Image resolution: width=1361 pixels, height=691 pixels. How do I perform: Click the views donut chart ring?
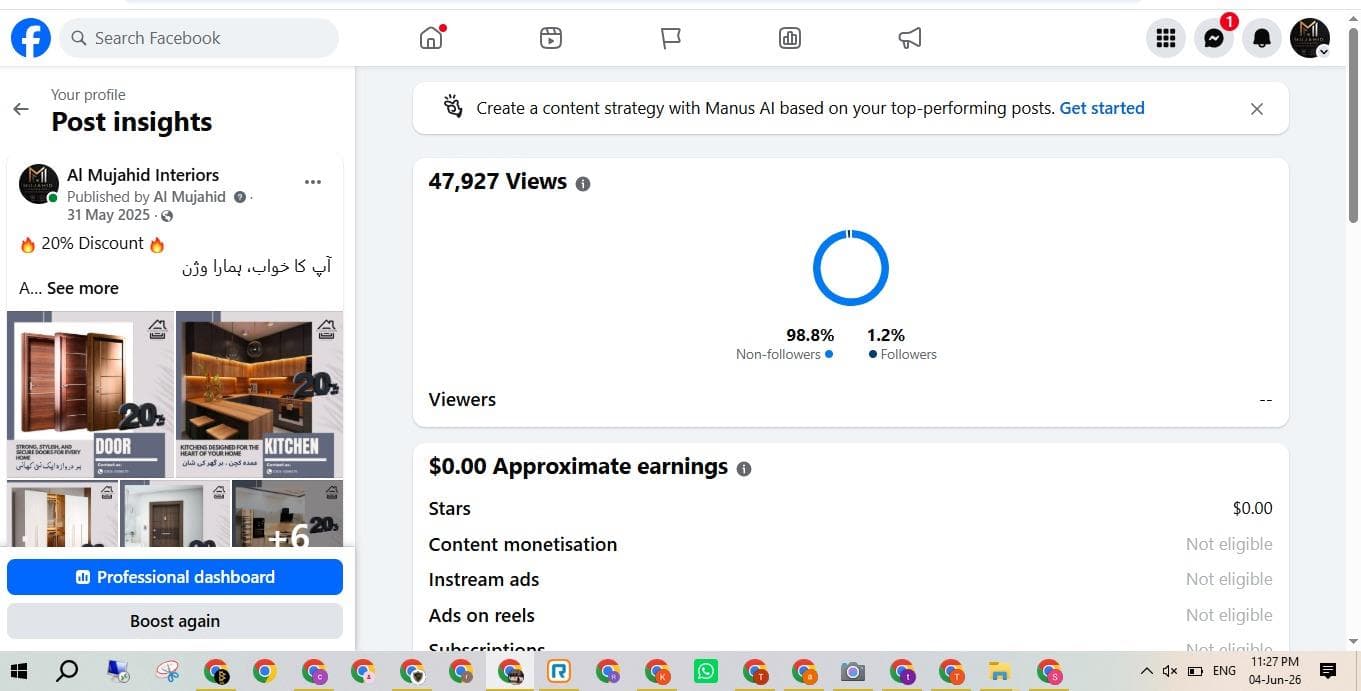coord(851,268)
